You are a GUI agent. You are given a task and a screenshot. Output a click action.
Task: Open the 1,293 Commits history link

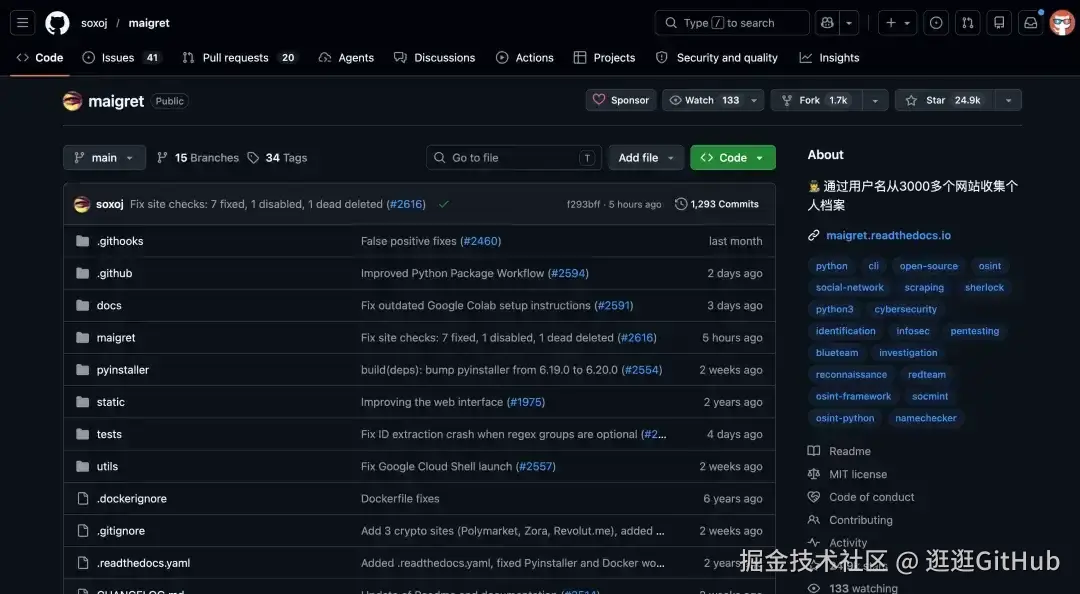click(x=717, y=204)
